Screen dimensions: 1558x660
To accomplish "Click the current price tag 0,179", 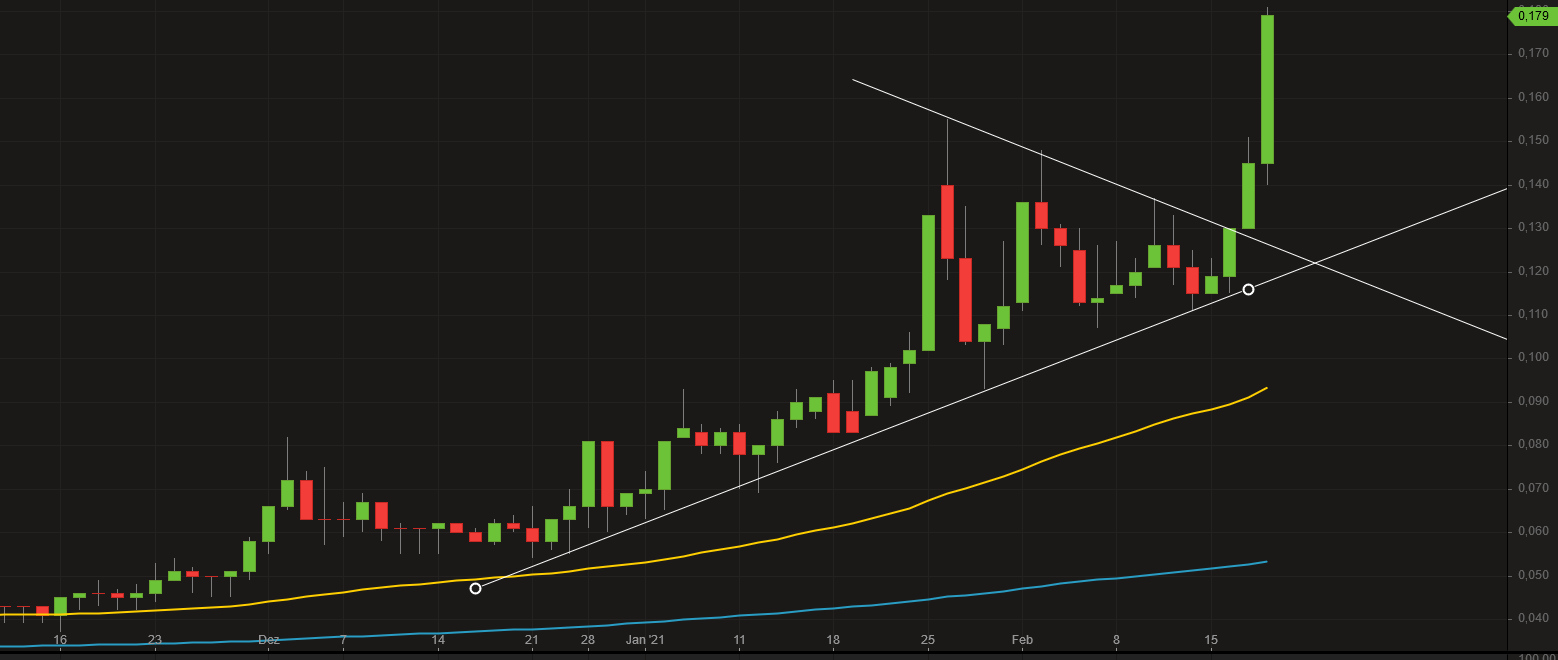I will pos(1531,15).
